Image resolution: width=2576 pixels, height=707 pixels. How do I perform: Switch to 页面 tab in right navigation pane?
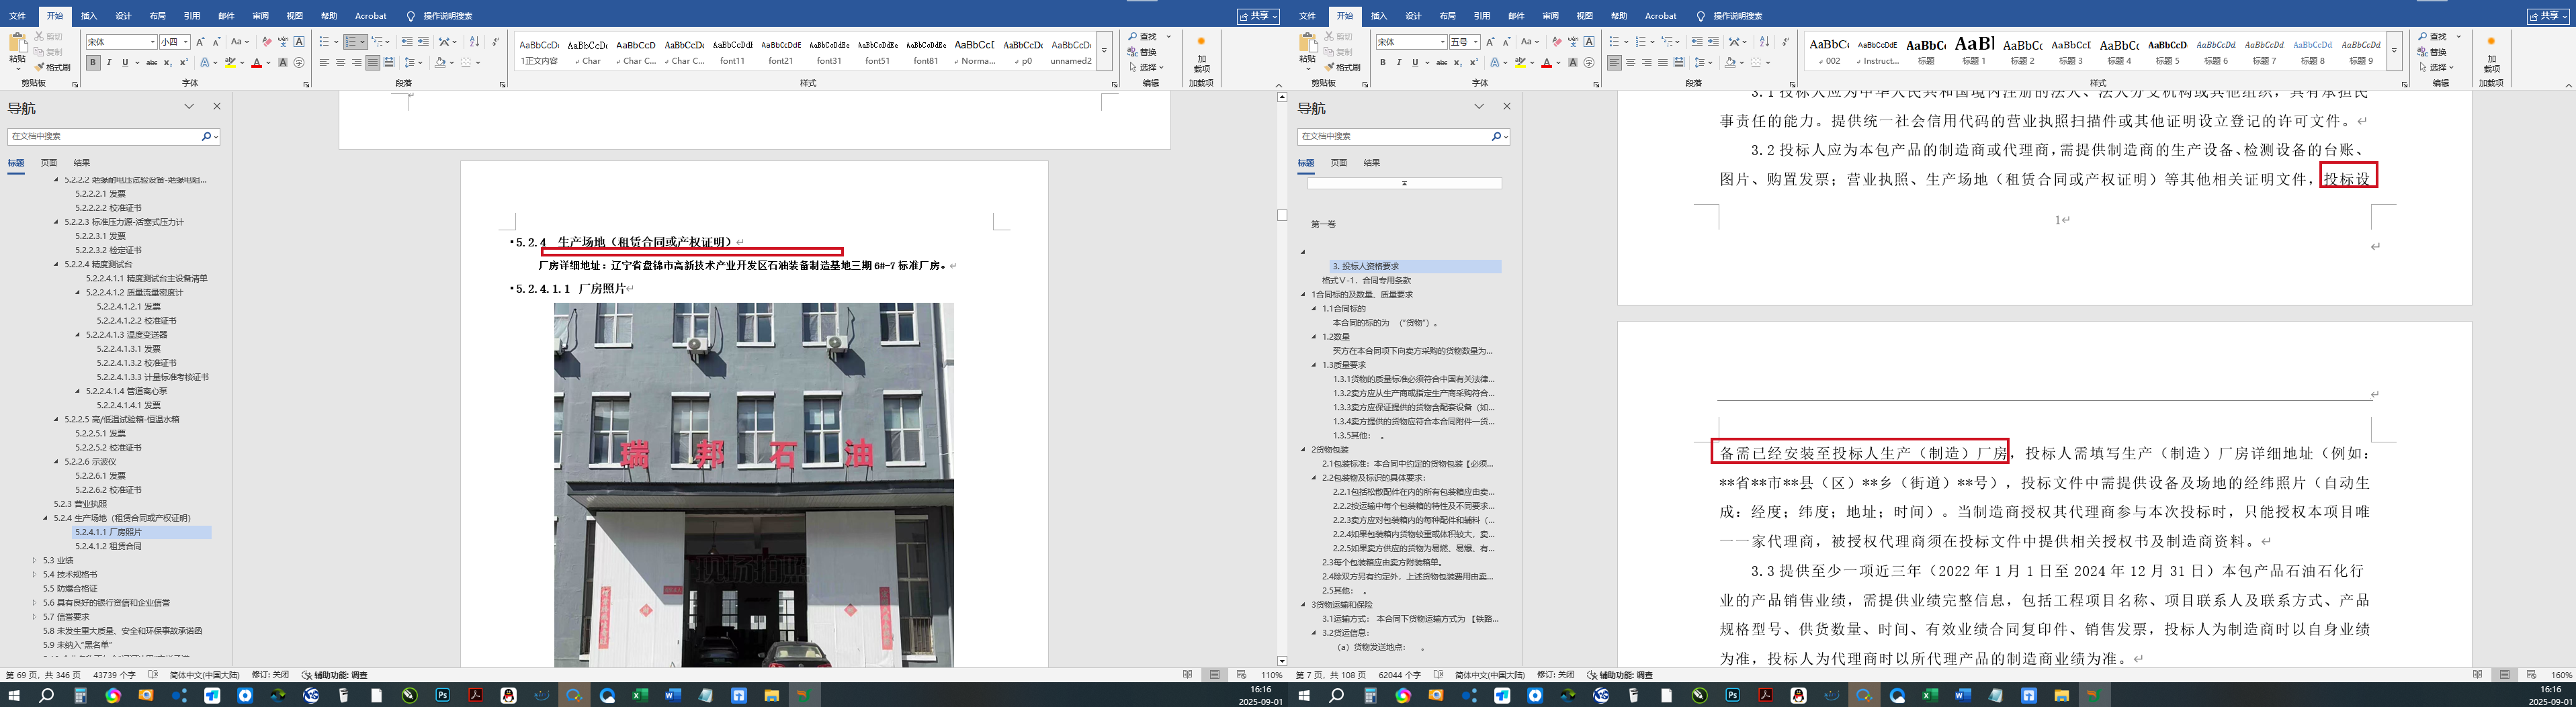(x=1338, y=163)
